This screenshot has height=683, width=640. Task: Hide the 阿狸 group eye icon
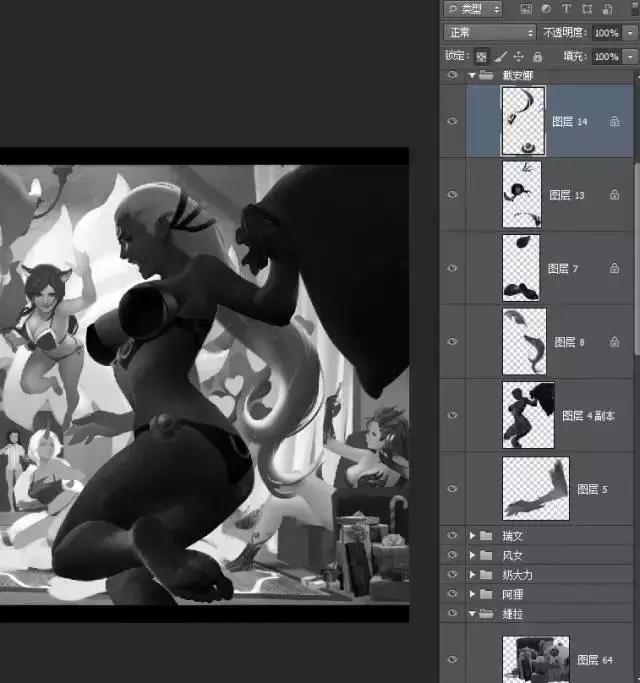coord(452,594)
